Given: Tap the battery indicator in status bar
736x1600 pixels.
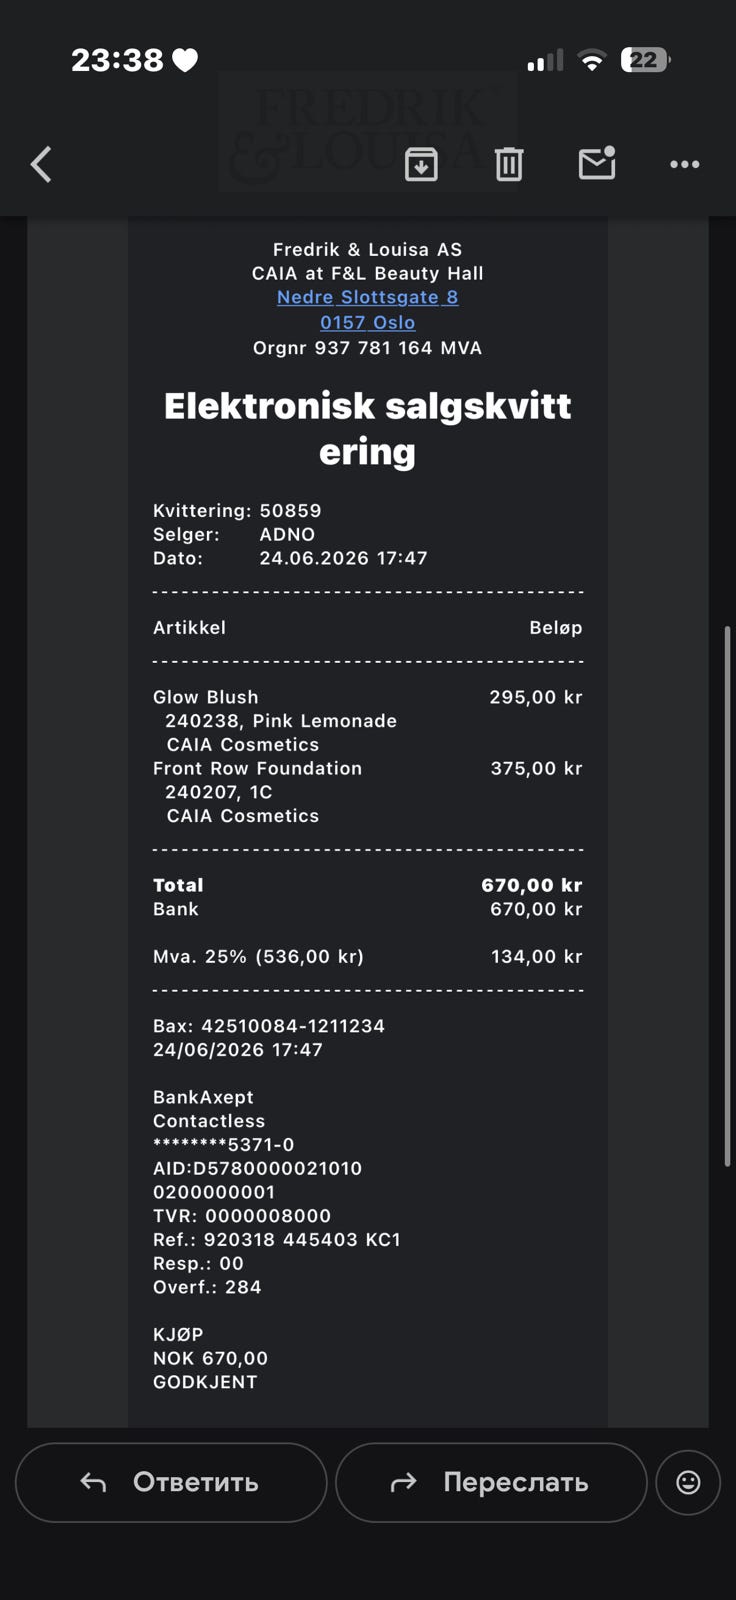Looking at the screenshot, I should (645, 60).
